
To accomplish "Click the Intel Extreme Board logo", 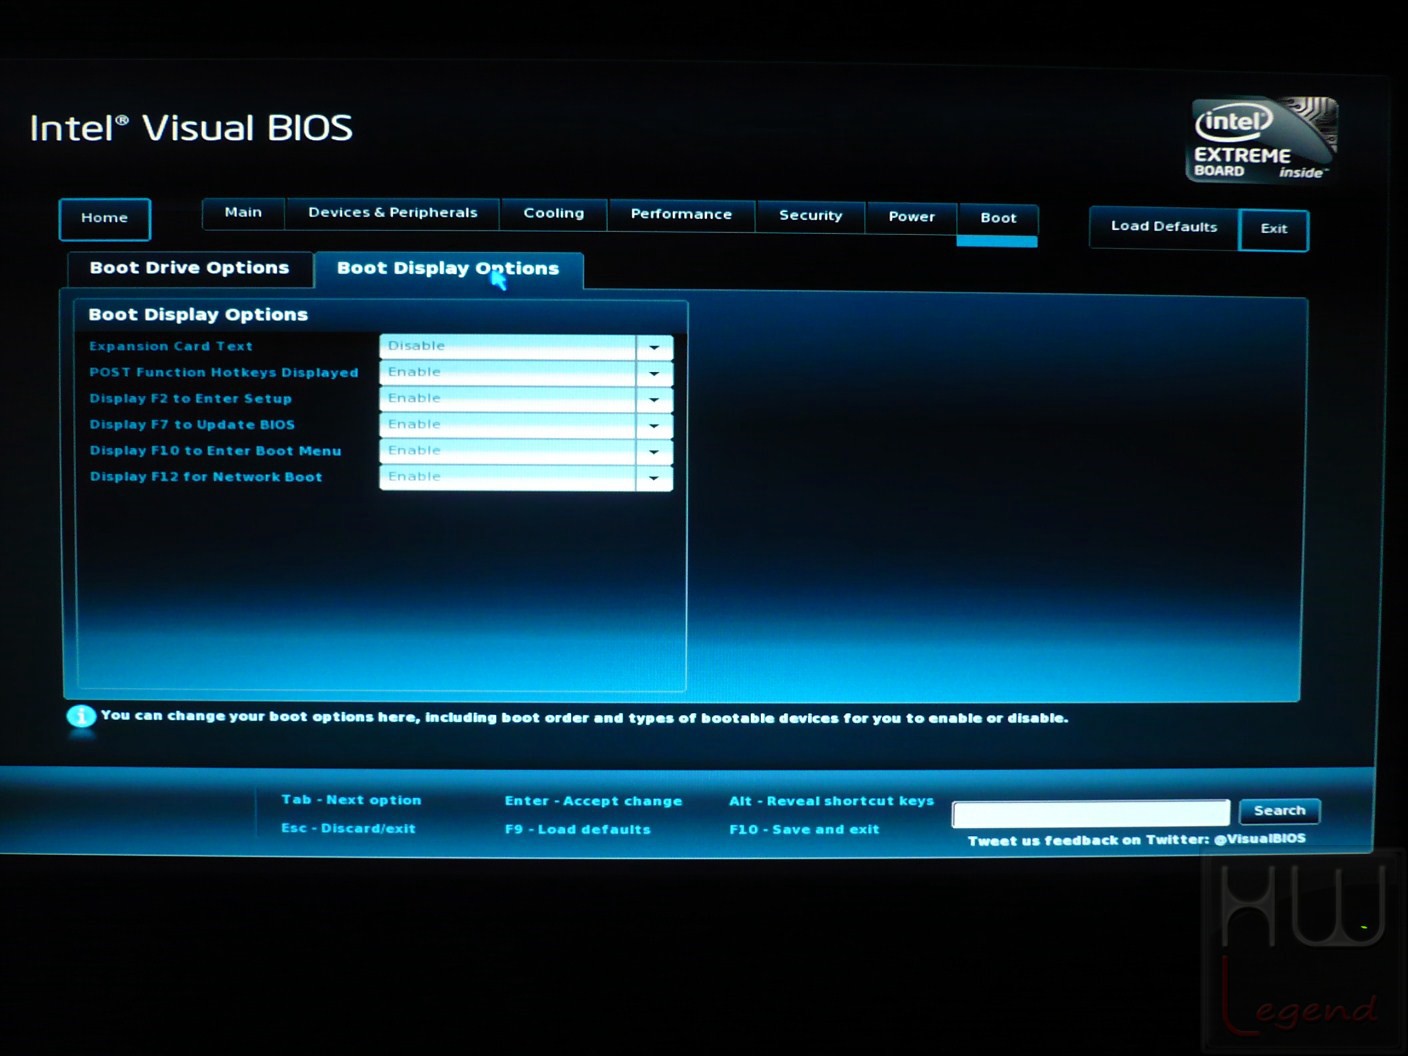I will tap(1263, 139).
